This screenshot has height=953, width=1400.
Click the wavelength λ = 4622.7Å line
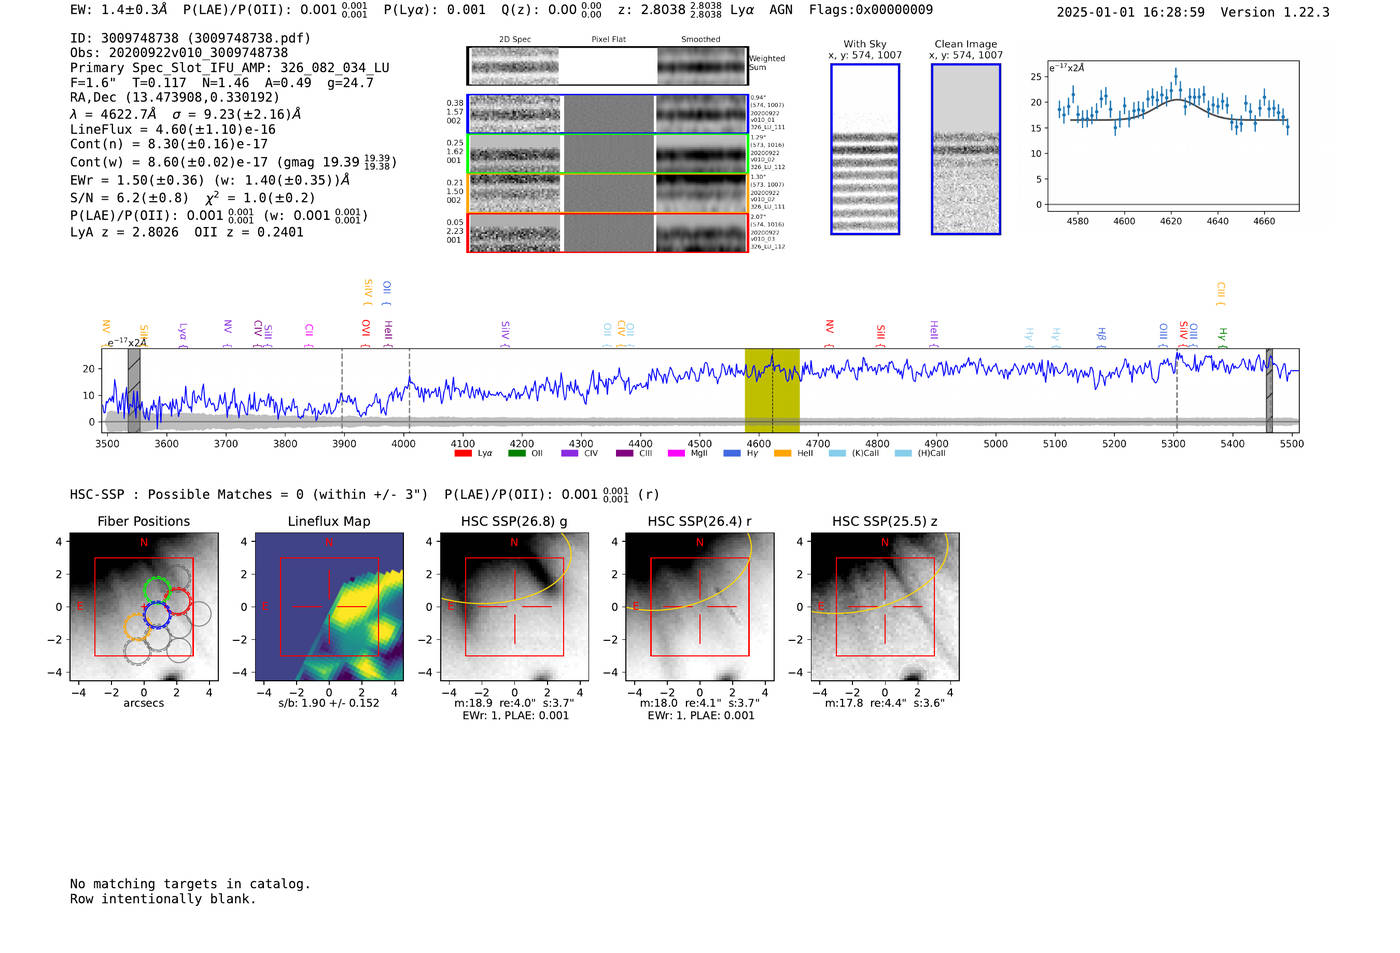tap(112, 114)
